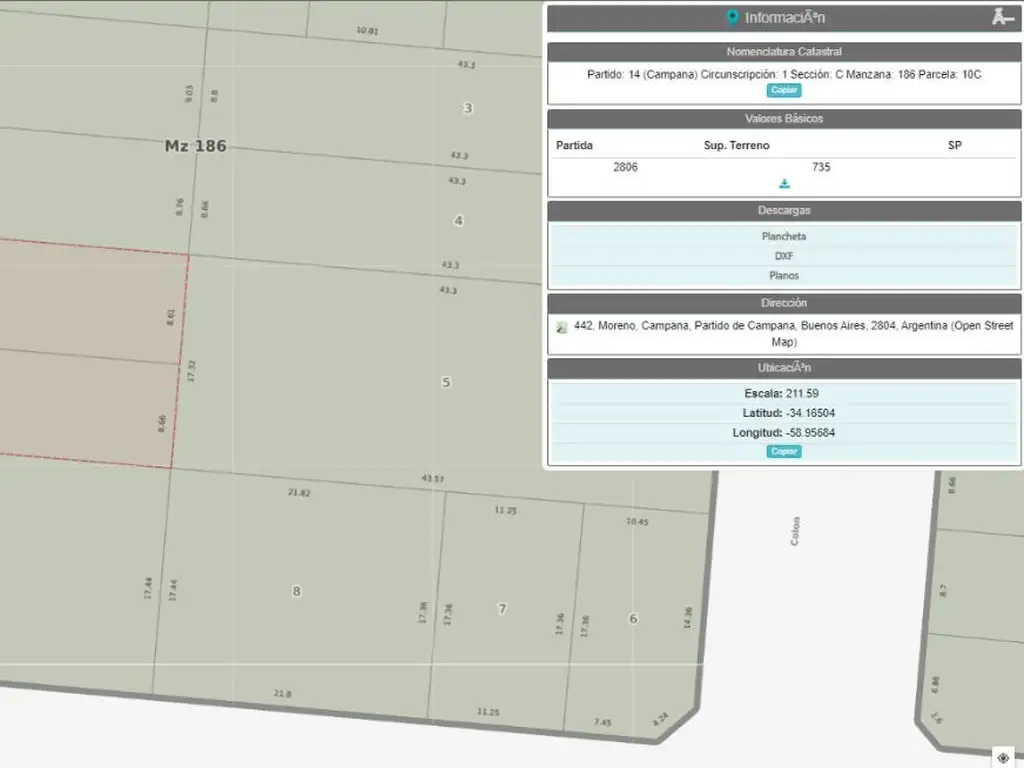1024x768 pixels.
Task: Select parcel 5 on the map
Action: (x=446, y=382)
